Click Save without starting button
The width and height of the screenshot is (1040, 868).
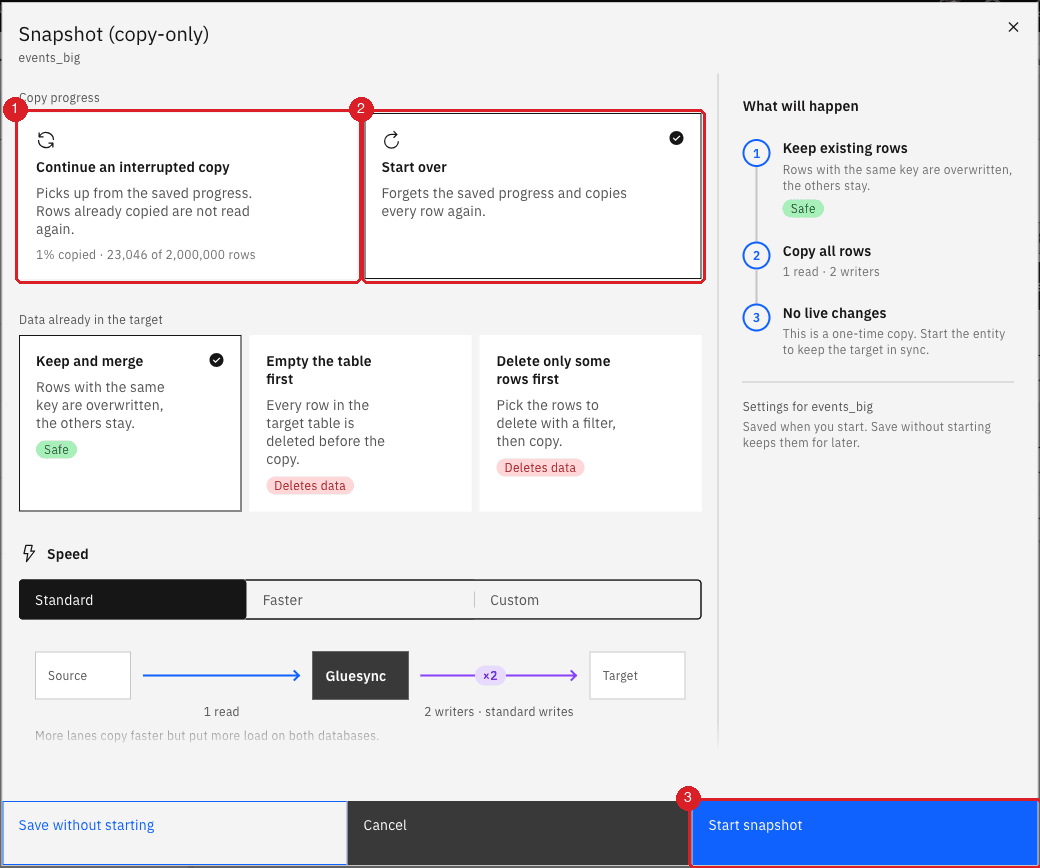tap(174, 833)
